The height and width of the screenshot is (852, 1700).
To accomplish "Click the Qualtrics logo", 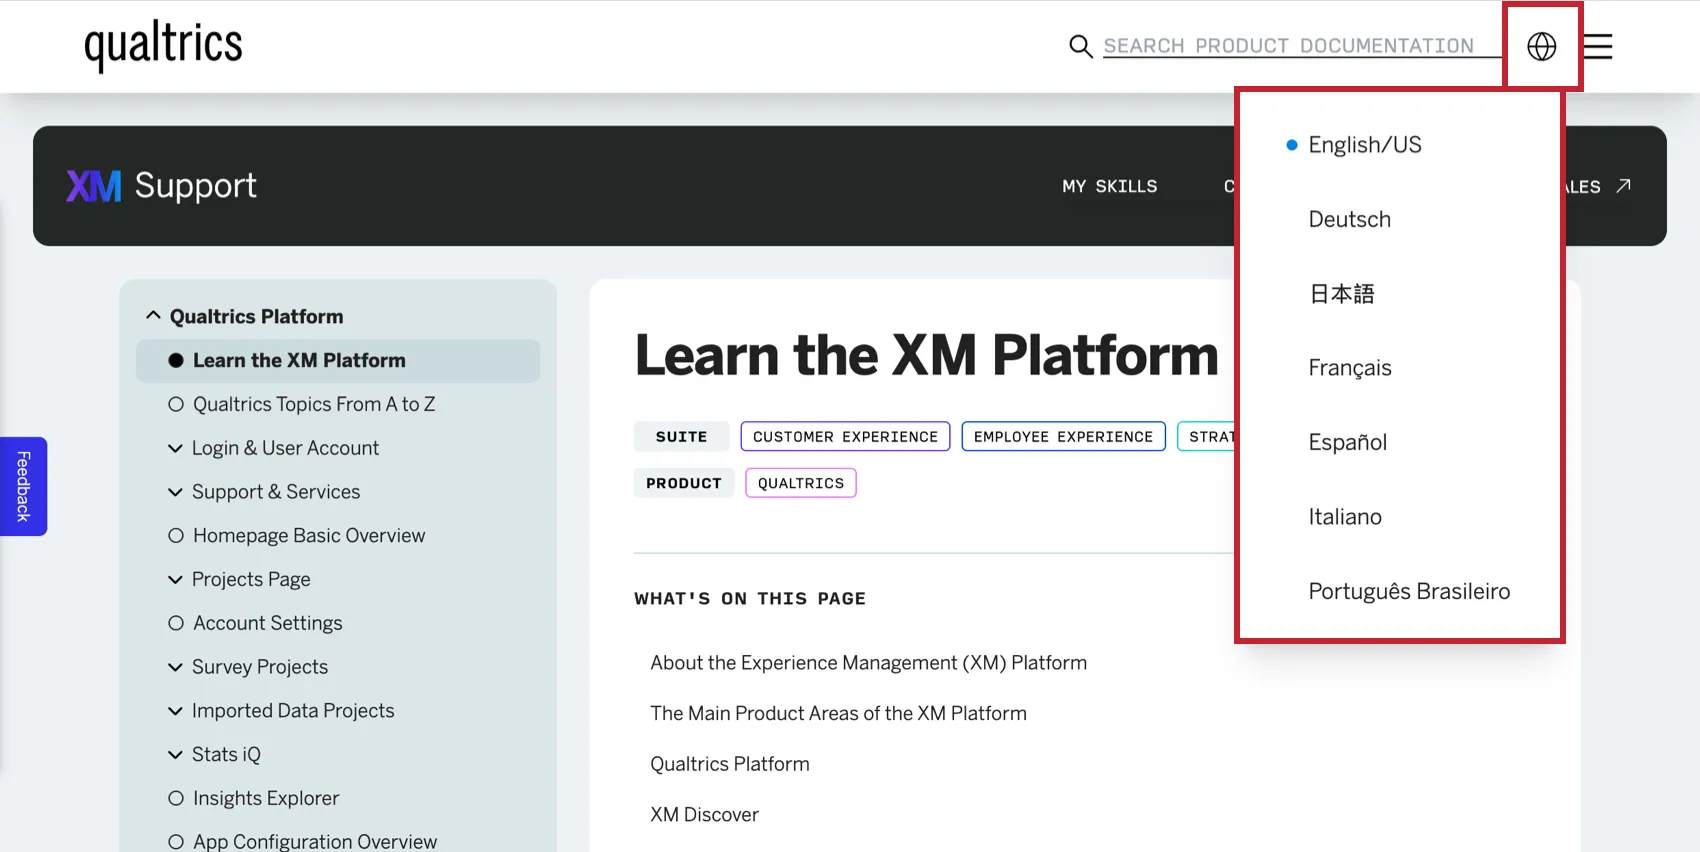I will (163, 46).
